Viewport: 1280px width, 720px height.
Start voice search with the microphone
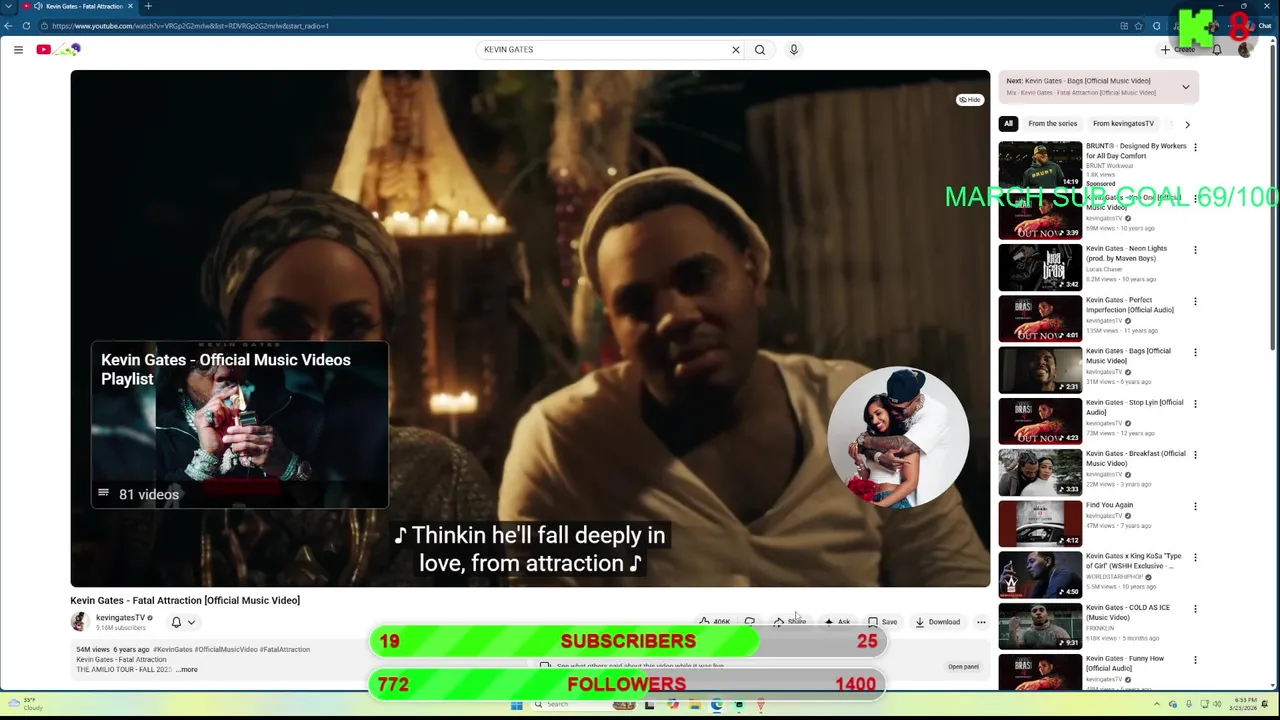coord(794,49)
